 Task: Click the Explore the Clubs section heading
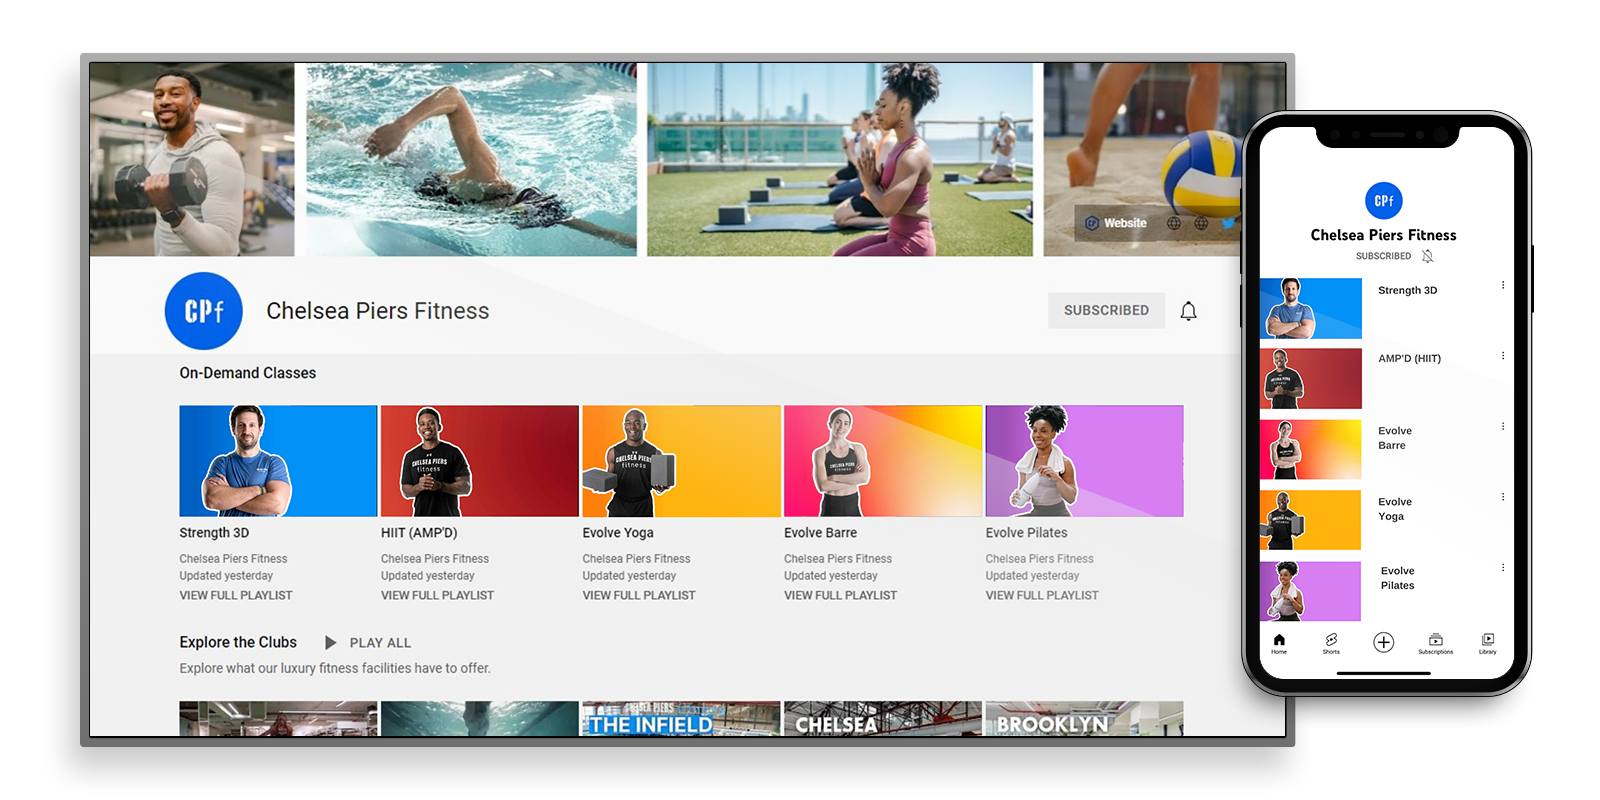click(x=238, y=642)
